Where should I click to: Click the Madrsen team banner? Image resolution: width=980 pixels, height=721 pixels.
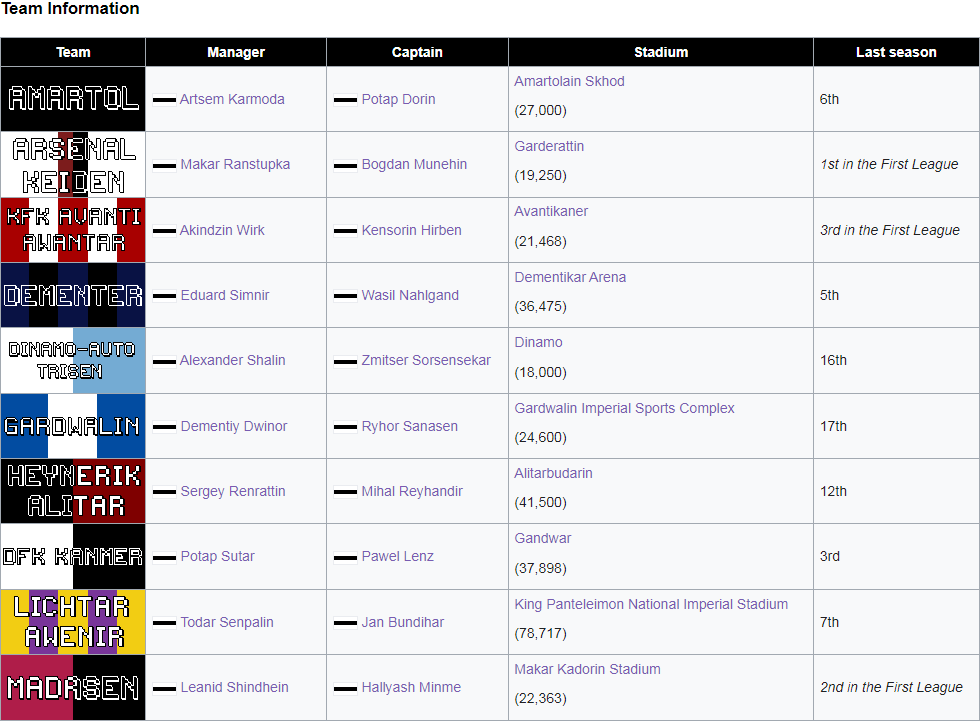tap(73, 687)
